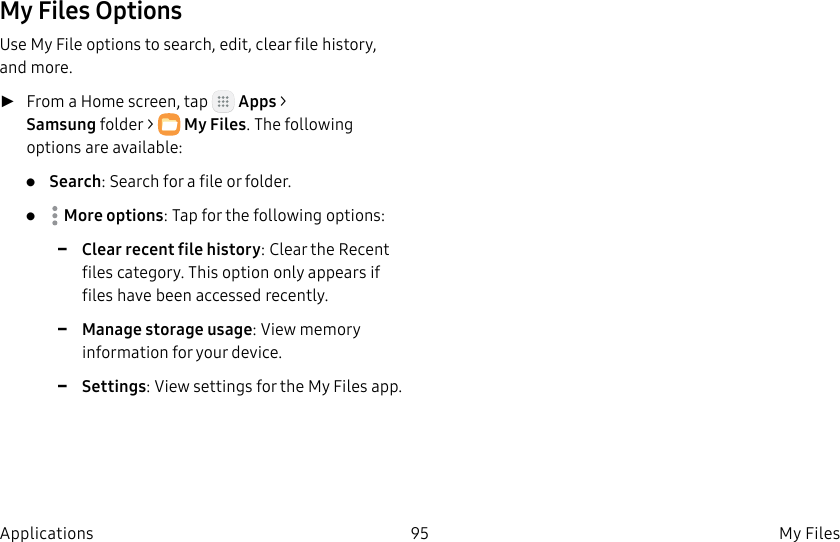840x542 pixels.
Task: Click the bold Samsung text
Action: (61, 125)
